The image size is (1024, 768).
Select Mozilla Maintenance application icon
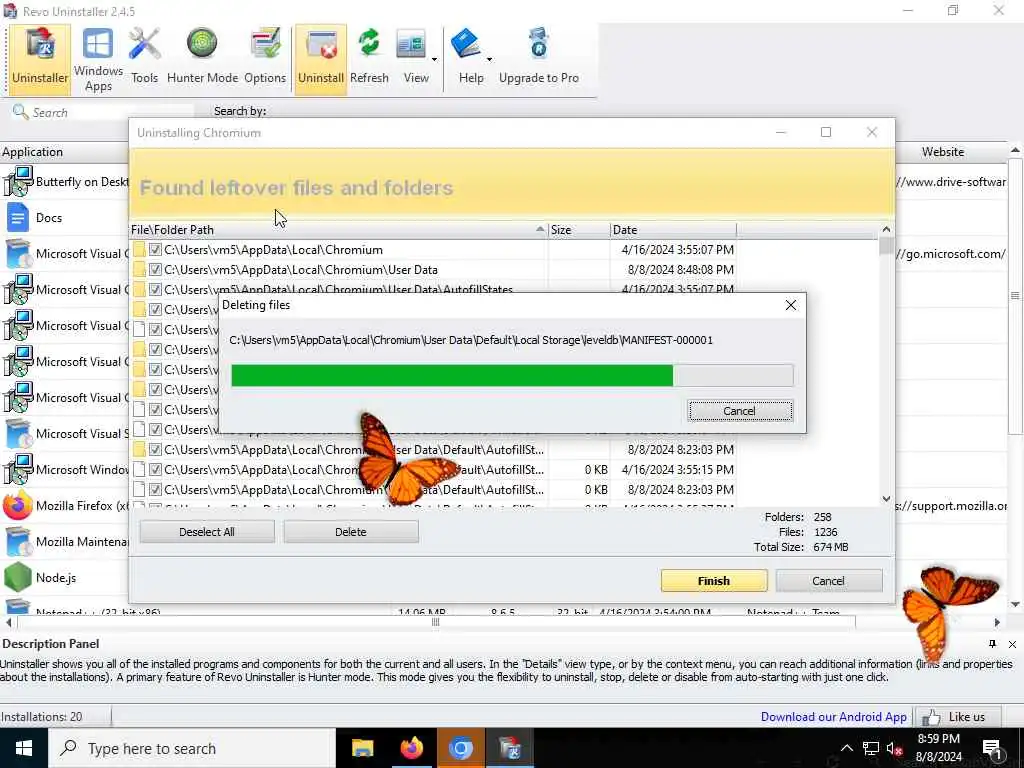[x=18, y=541]
